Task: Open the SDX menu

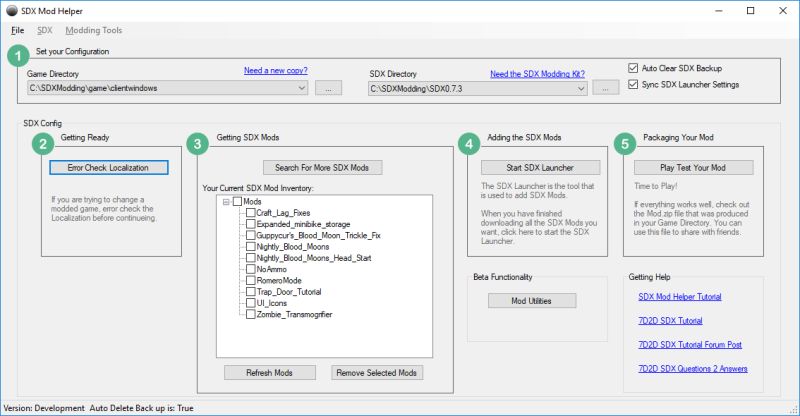Action: (45, 30)
